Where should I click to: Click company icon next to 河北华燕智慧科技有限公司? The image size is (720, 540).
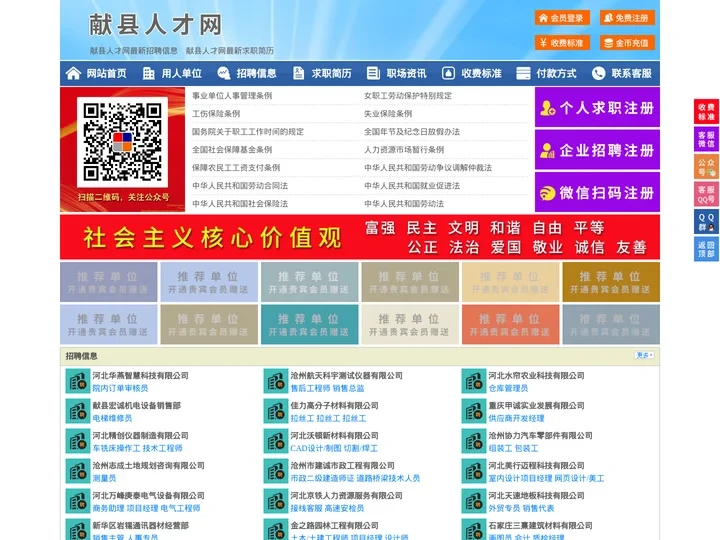point(78,381)
